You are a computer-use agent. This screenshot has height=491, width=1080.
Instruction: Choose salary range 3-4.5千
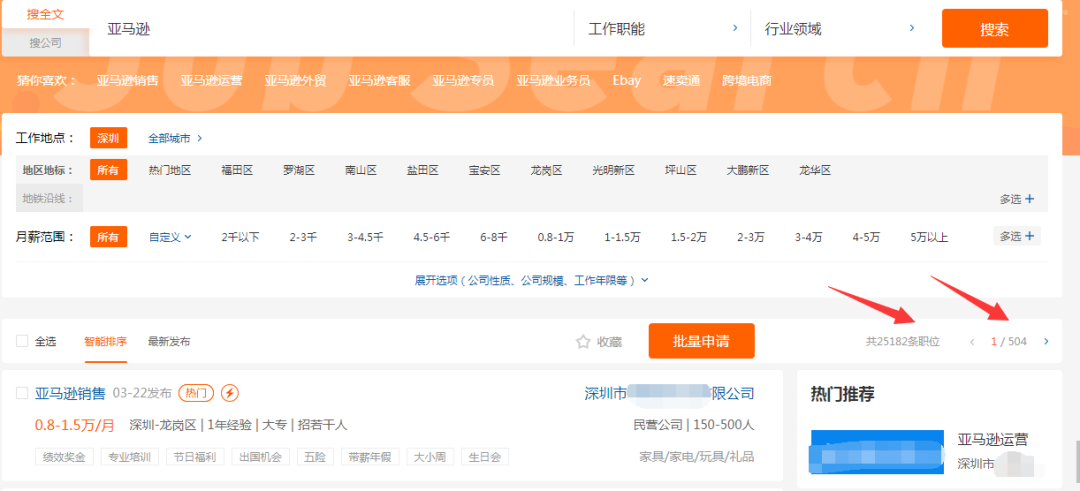(365, 238)
